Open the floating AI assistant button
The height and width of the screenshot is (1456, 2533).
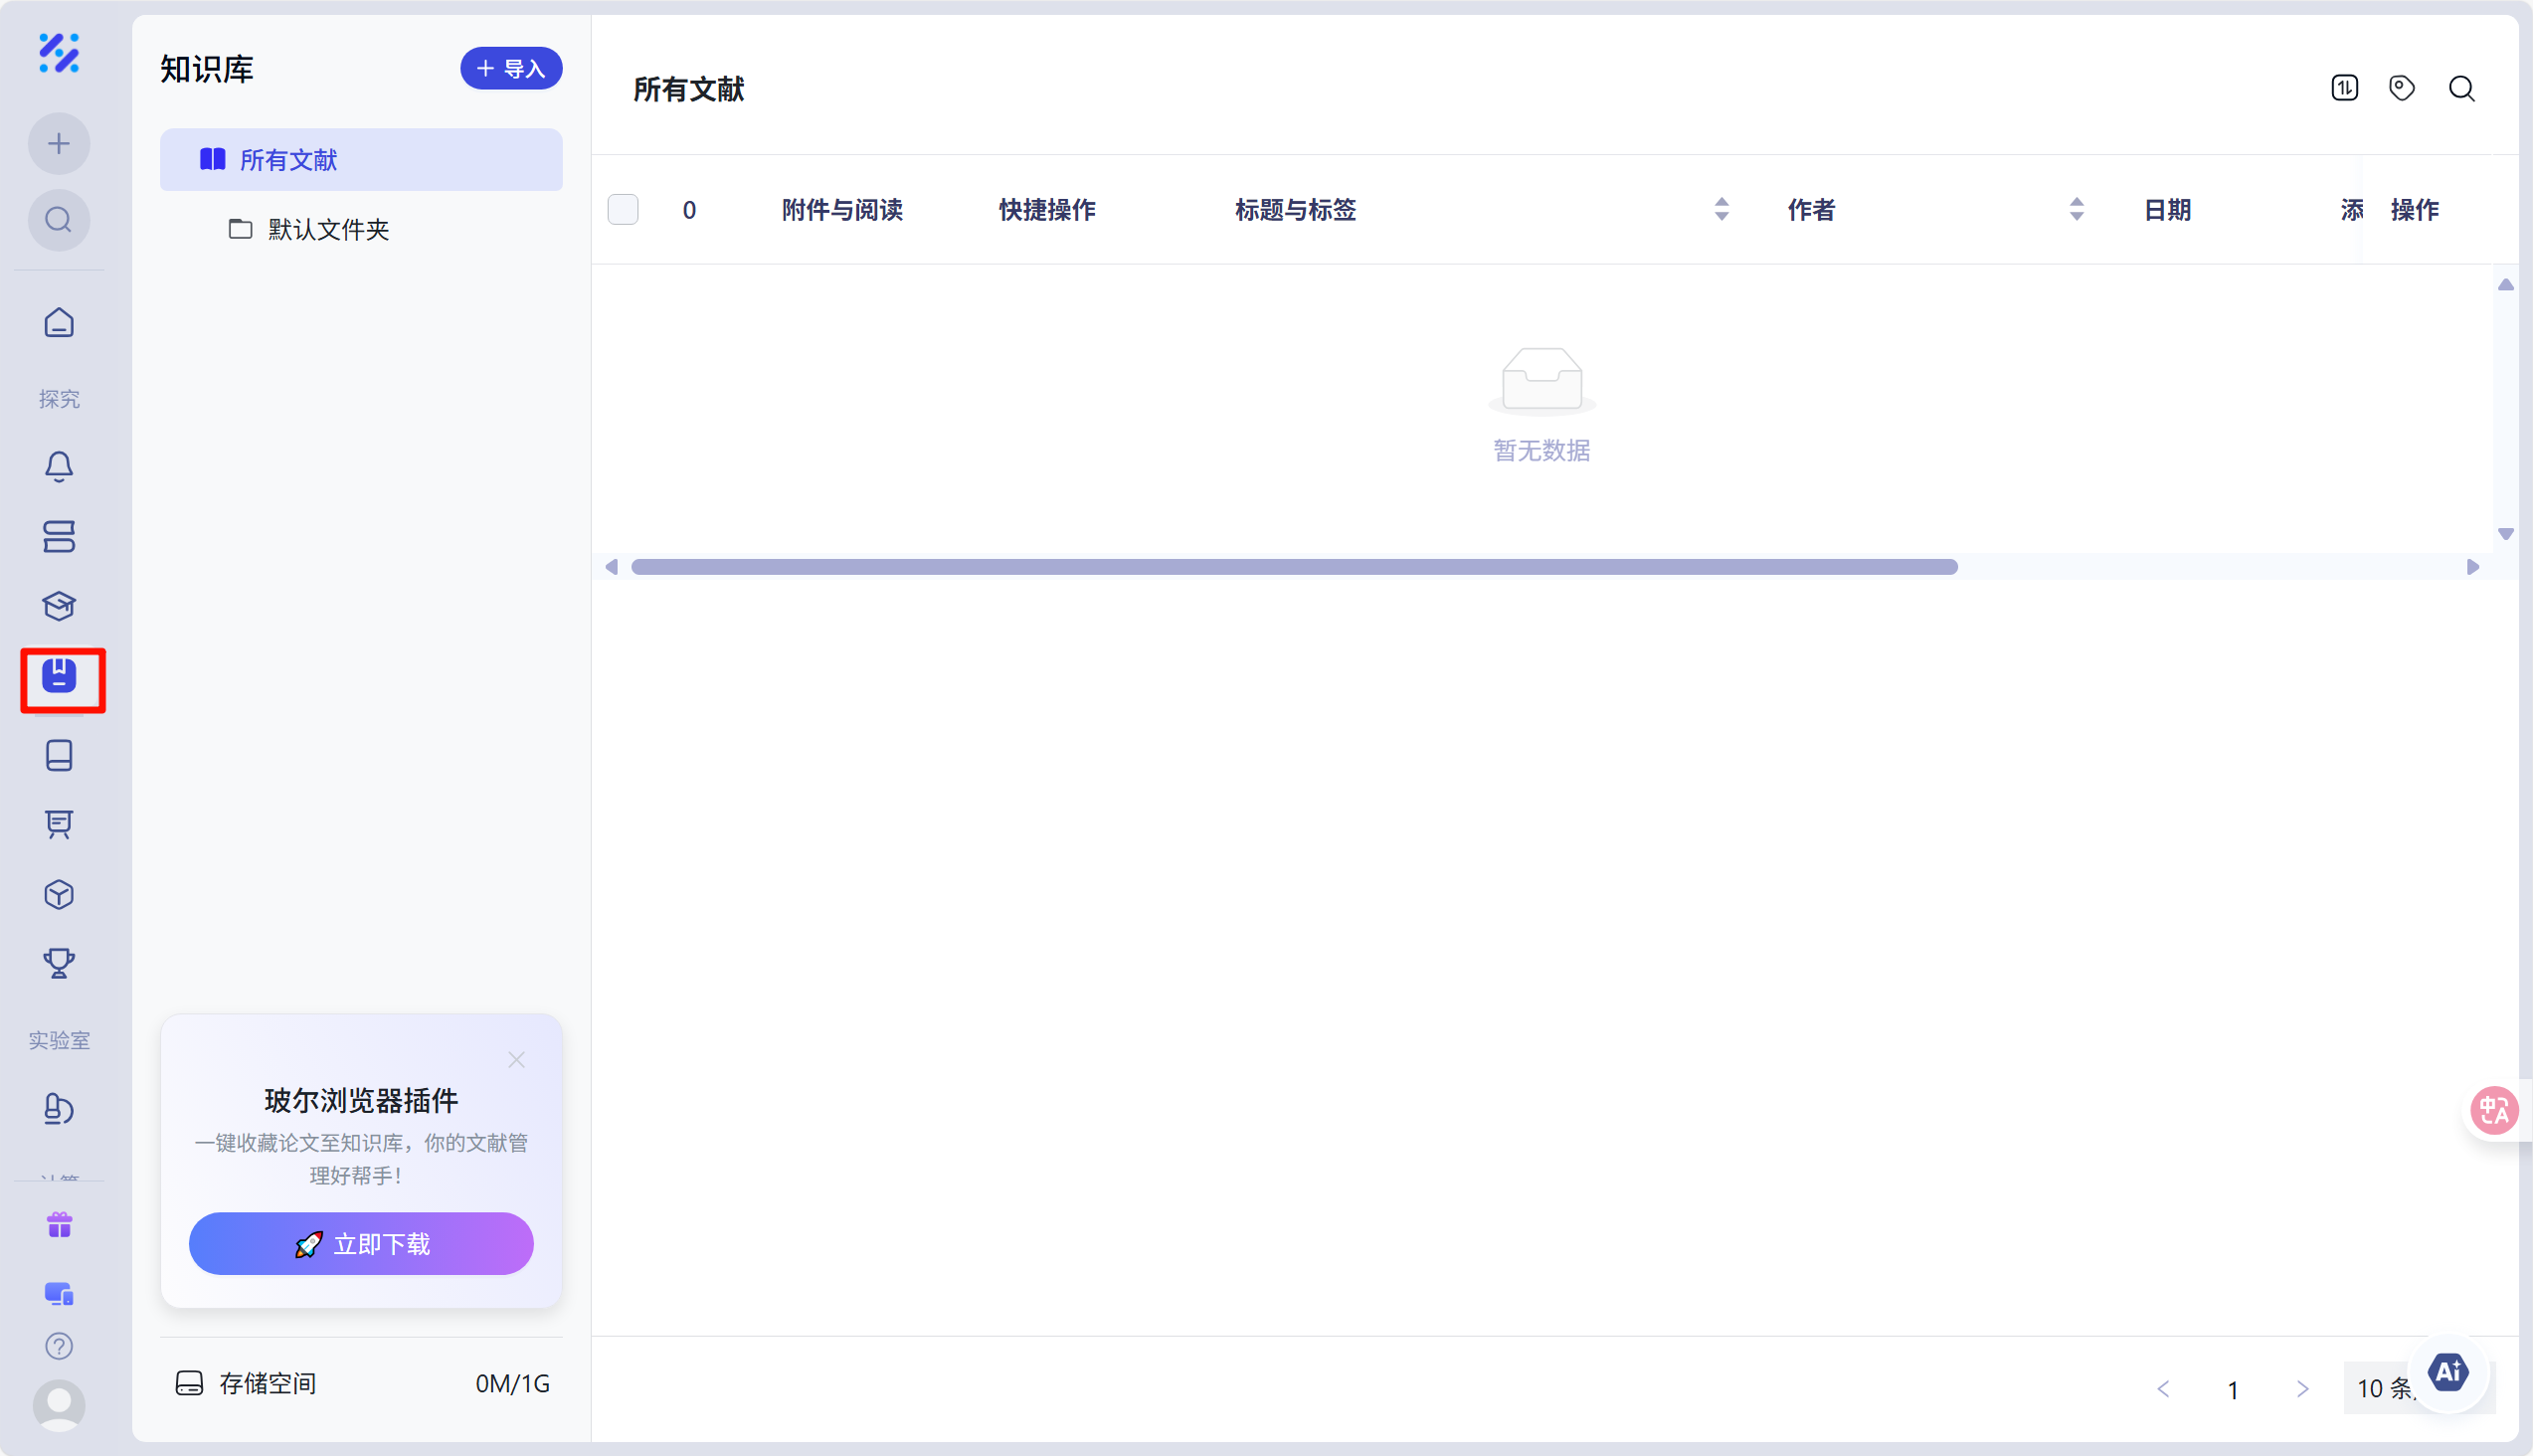tap(2448, 1372)
